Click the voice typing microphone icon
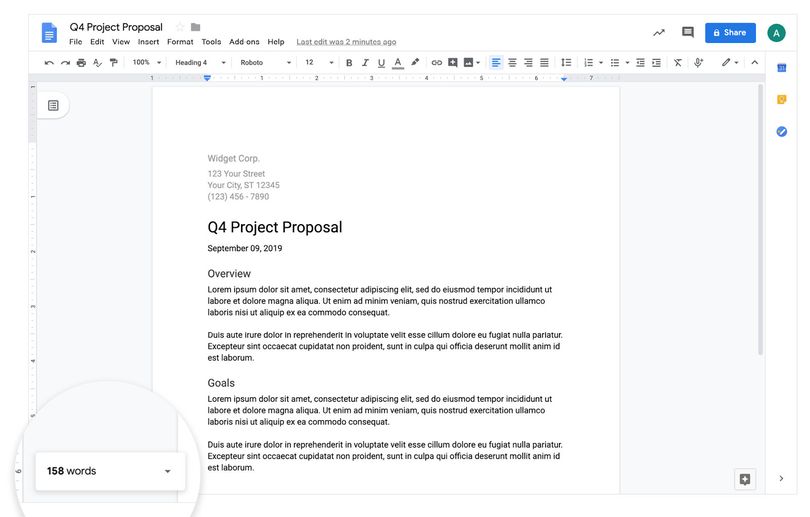This screenshot has height=517, width=810. pos(698,62)
